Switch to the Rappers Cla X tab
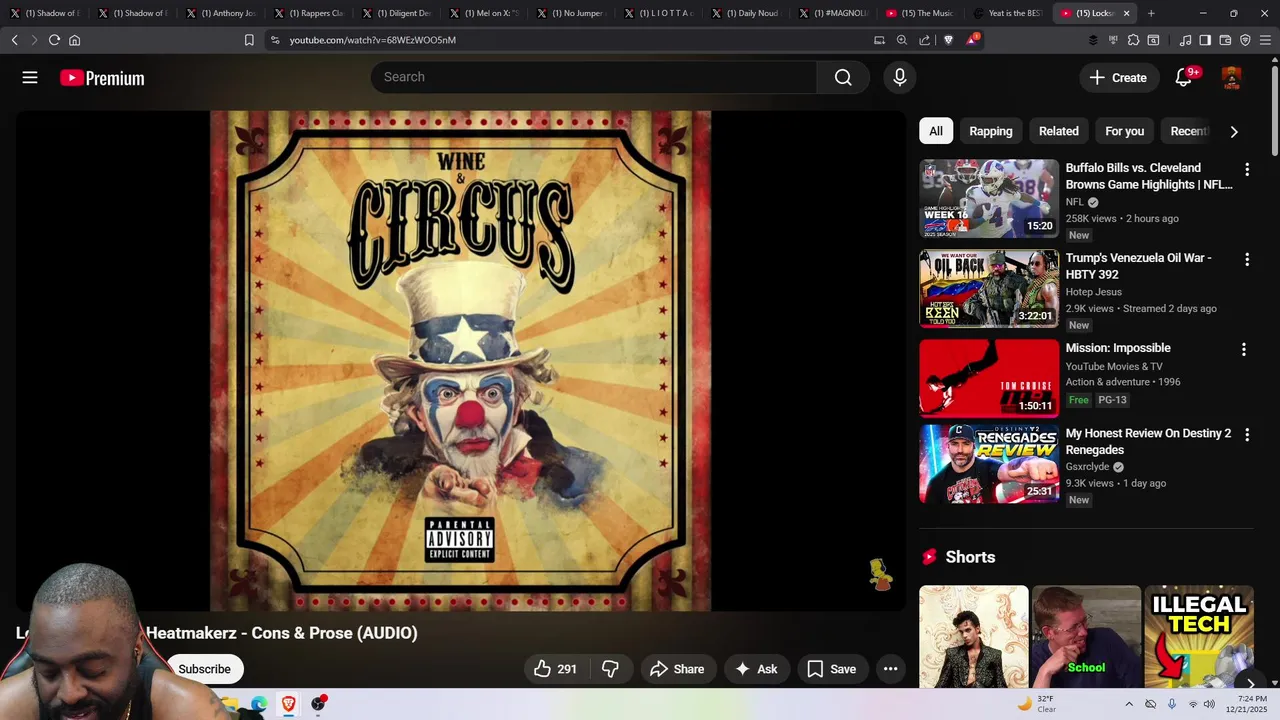The image size is (1280, 720). (308, 13)
